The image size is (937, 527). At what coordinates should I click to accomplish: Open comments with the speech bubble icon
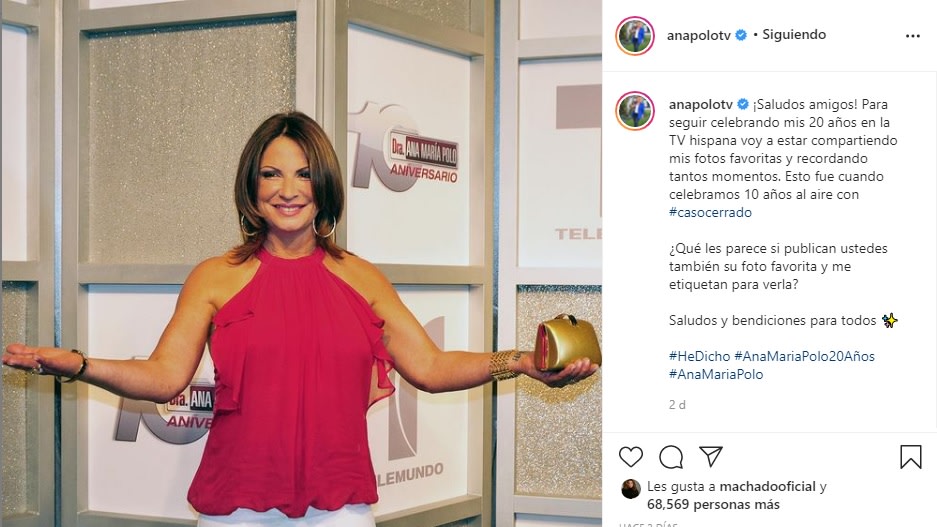click(x=671, y=457)
